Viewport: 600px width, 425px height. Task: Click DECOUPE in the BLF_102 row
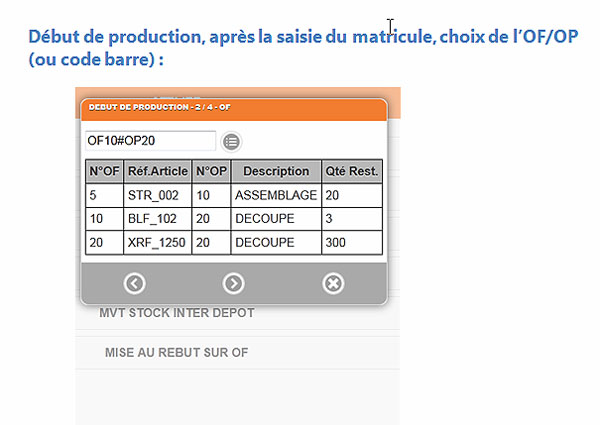(276, 219)
